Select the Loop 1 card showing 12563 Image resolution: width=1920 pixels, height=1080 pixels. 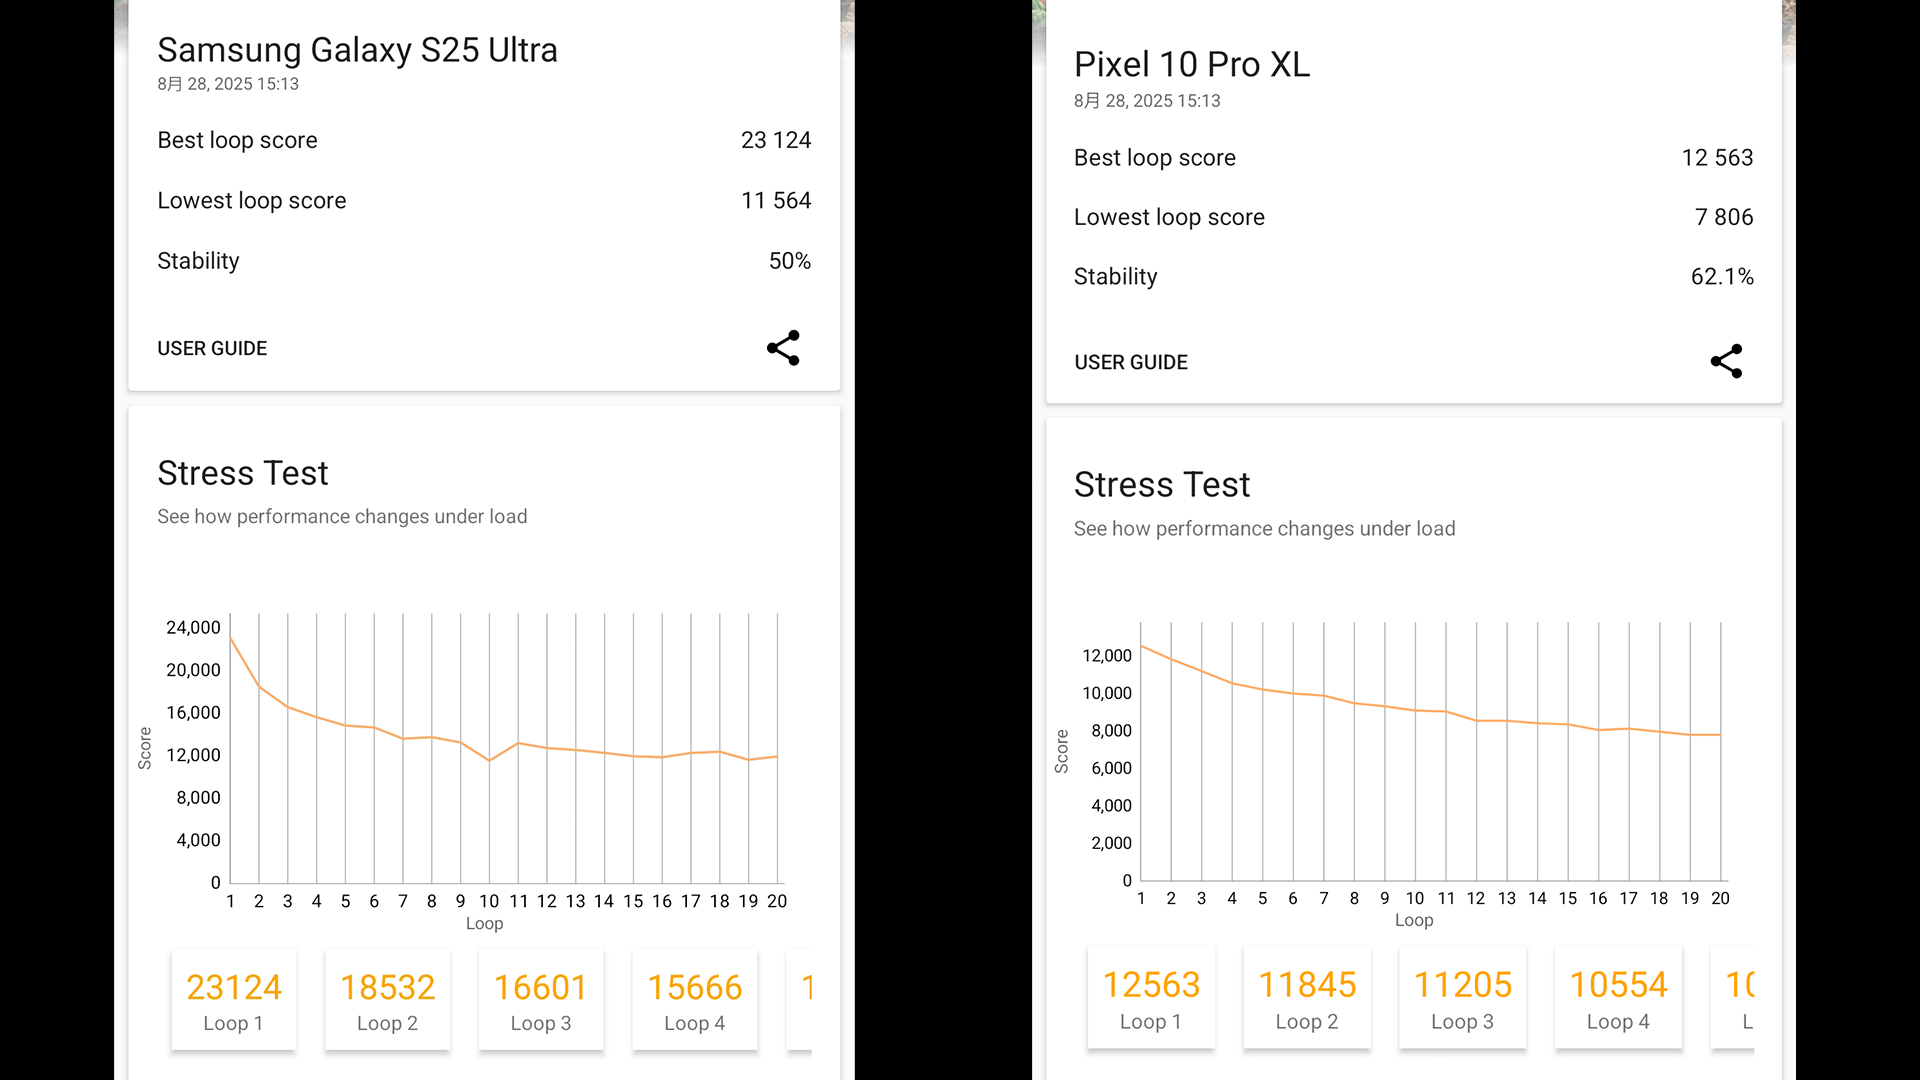tap(1151, 997)
